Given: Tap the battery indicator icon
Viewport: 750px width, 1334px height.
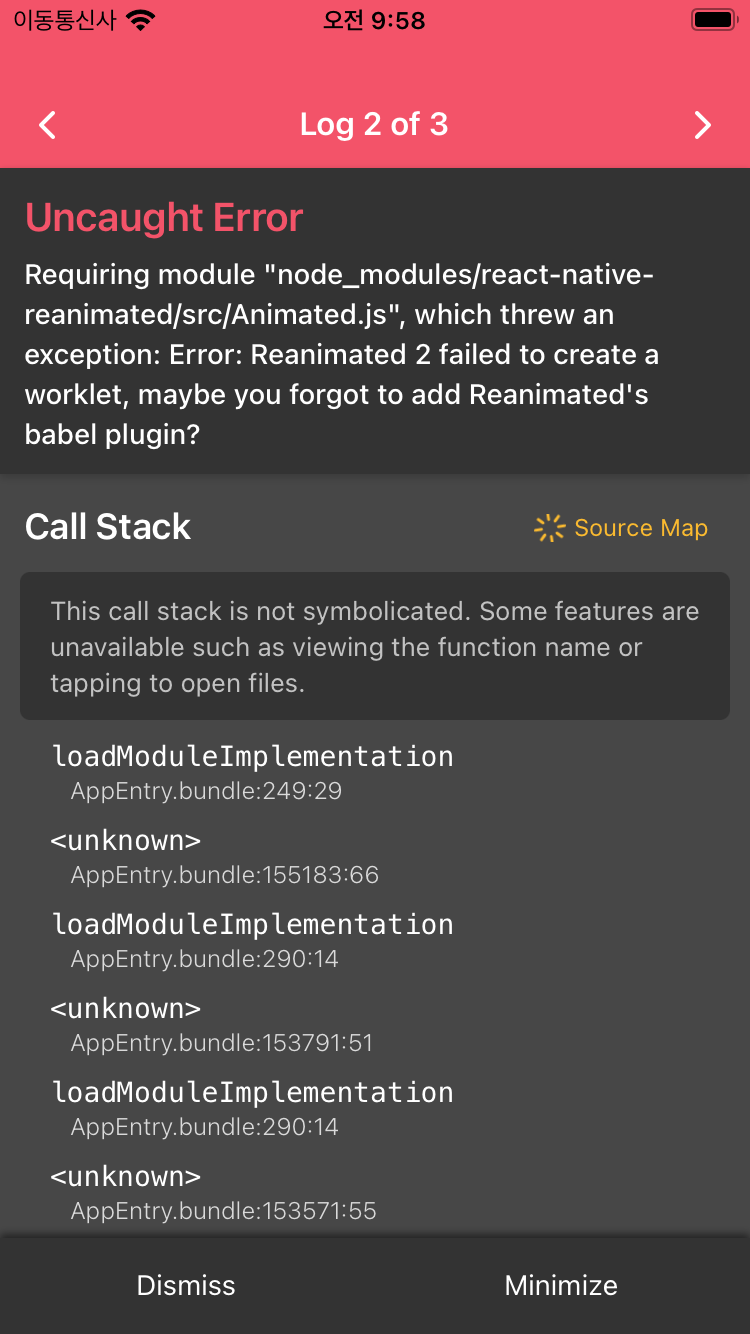Looking at the screenshot, I should point(711,18).
